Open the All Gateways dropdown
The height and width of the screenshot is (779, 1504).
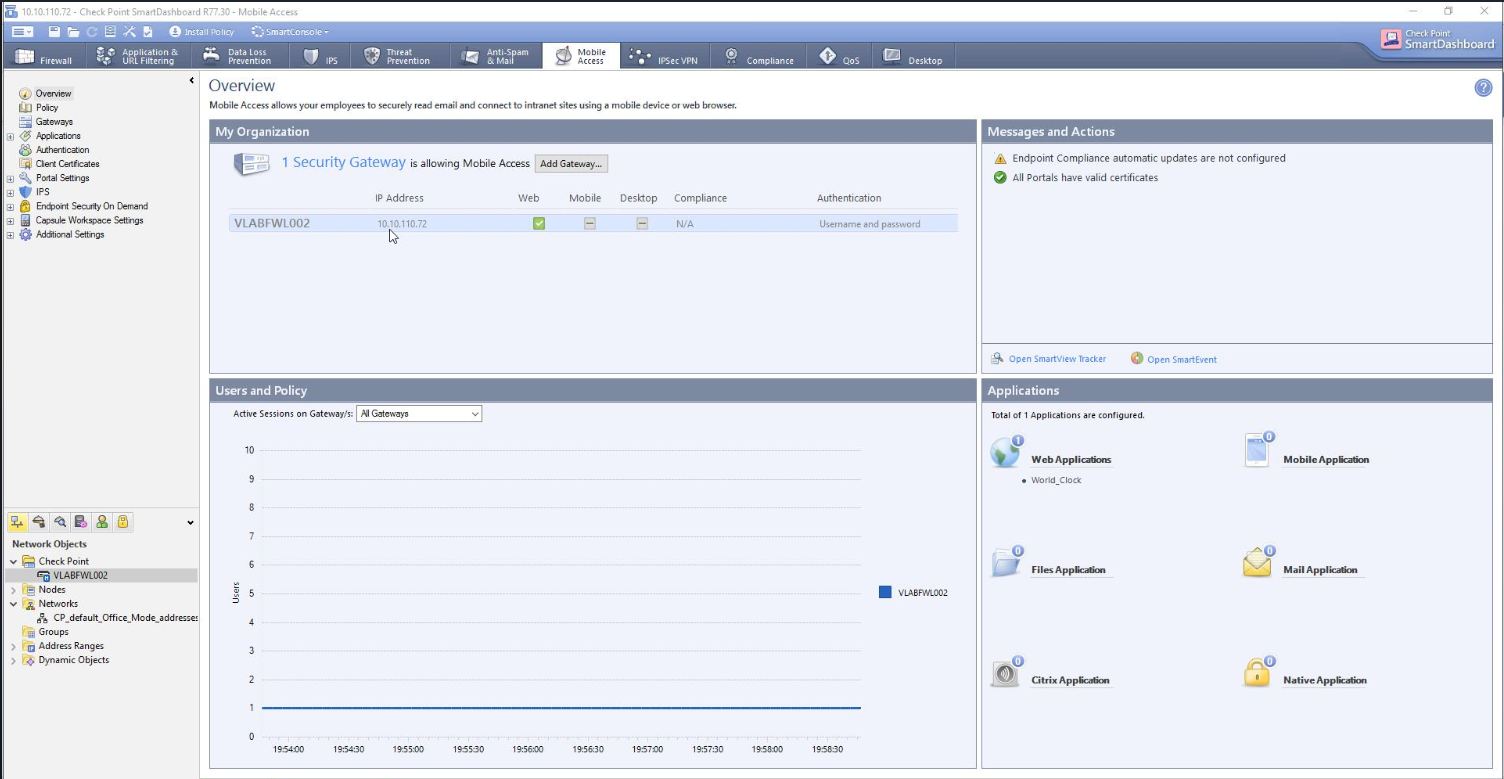(419, 413)
